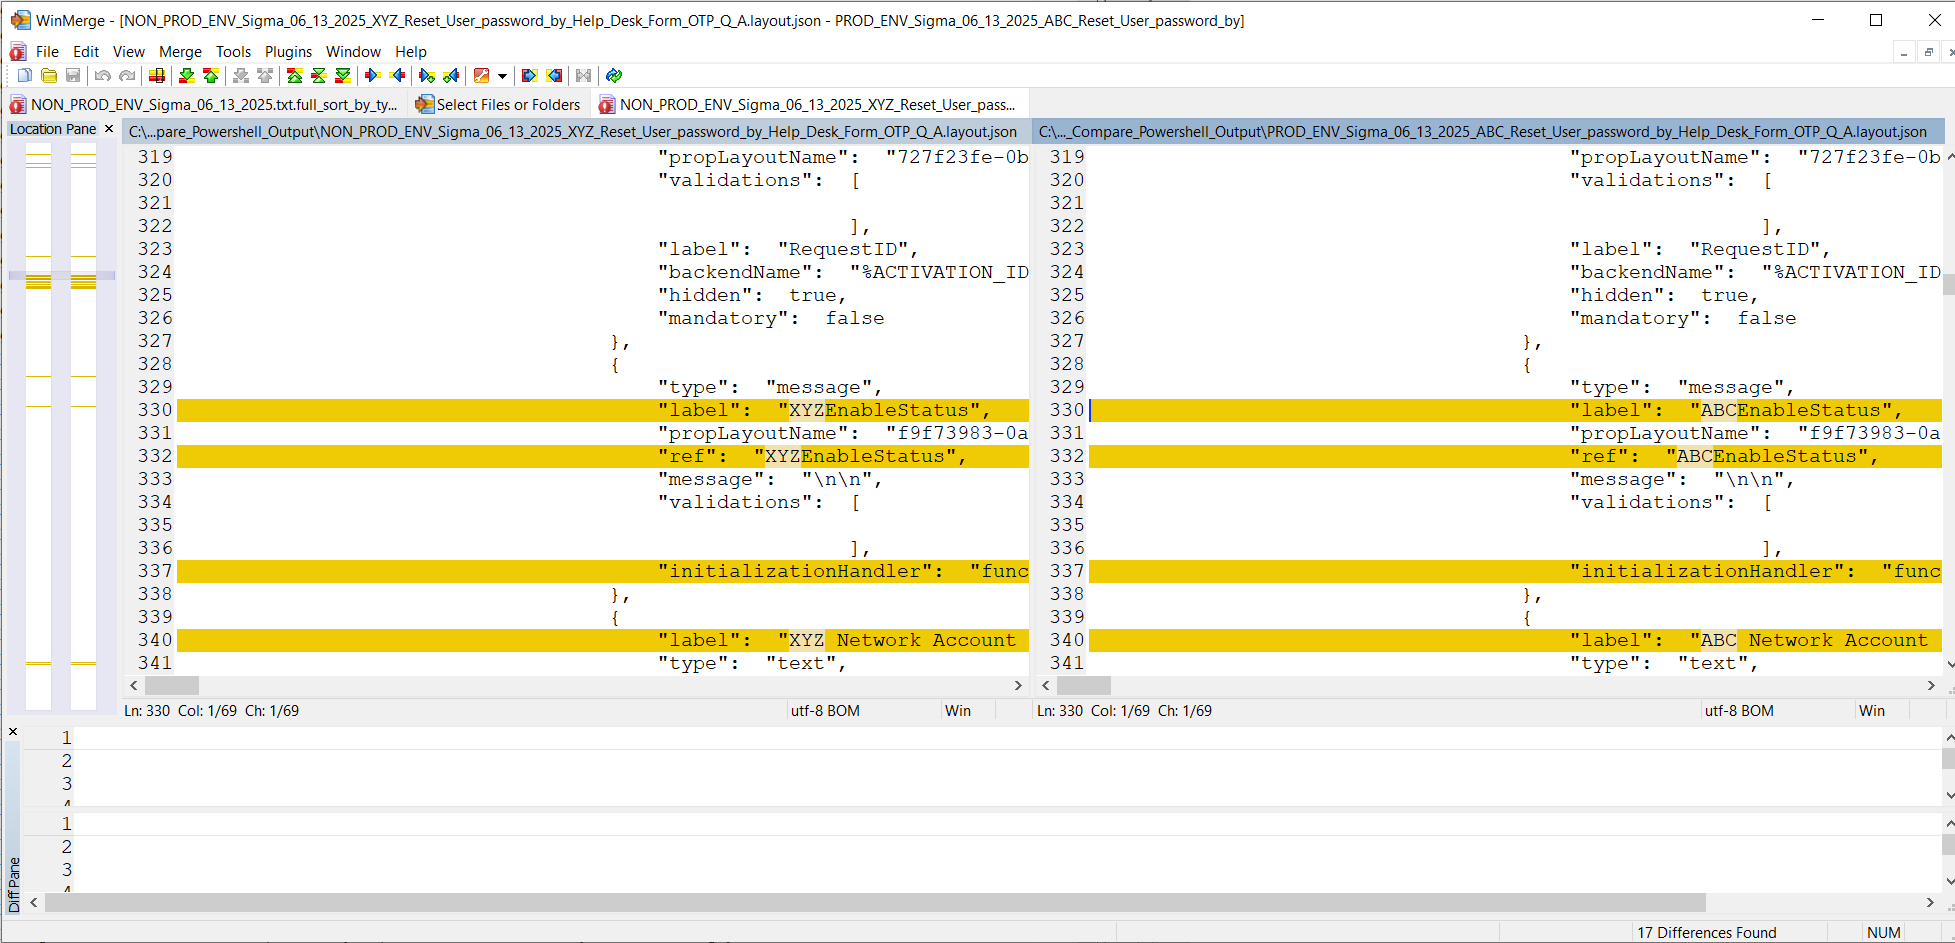Close the Diff Pane
Viewport: 1955px width, 943px height.
[13, 732]
